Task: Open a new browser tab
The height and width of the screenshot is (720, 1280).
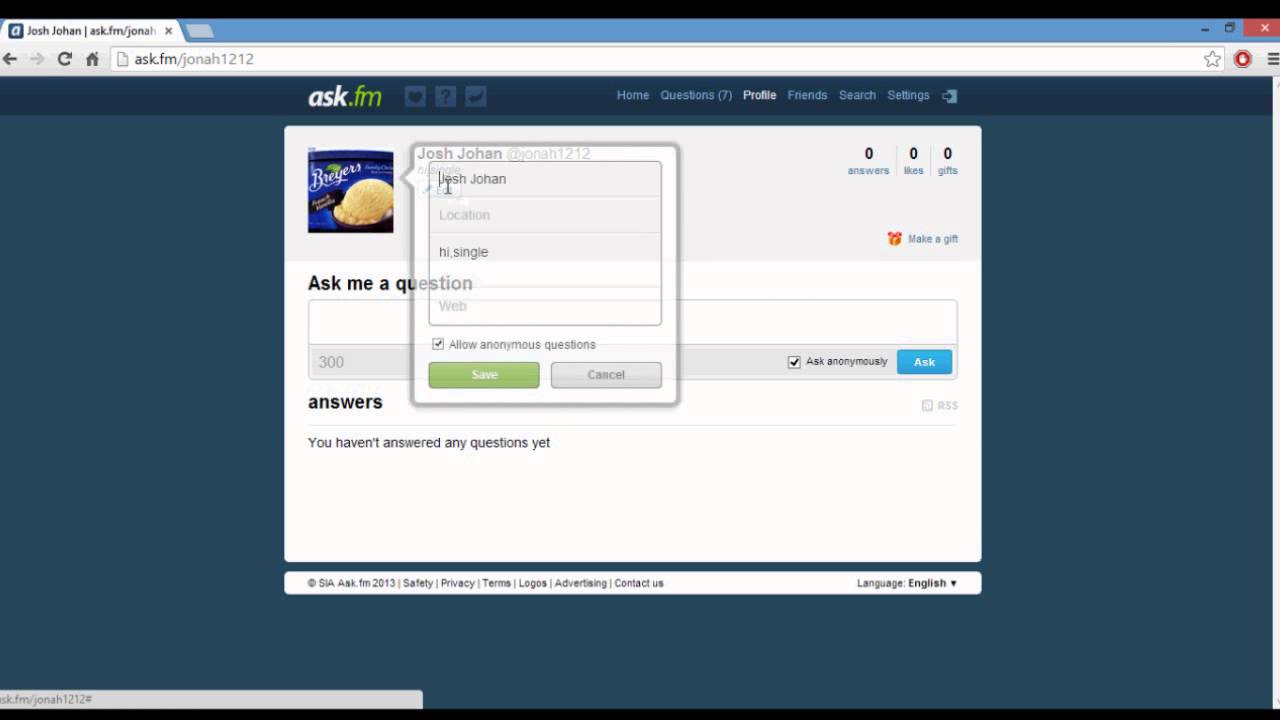Action: pyautogui.click(x=199, y=31)
